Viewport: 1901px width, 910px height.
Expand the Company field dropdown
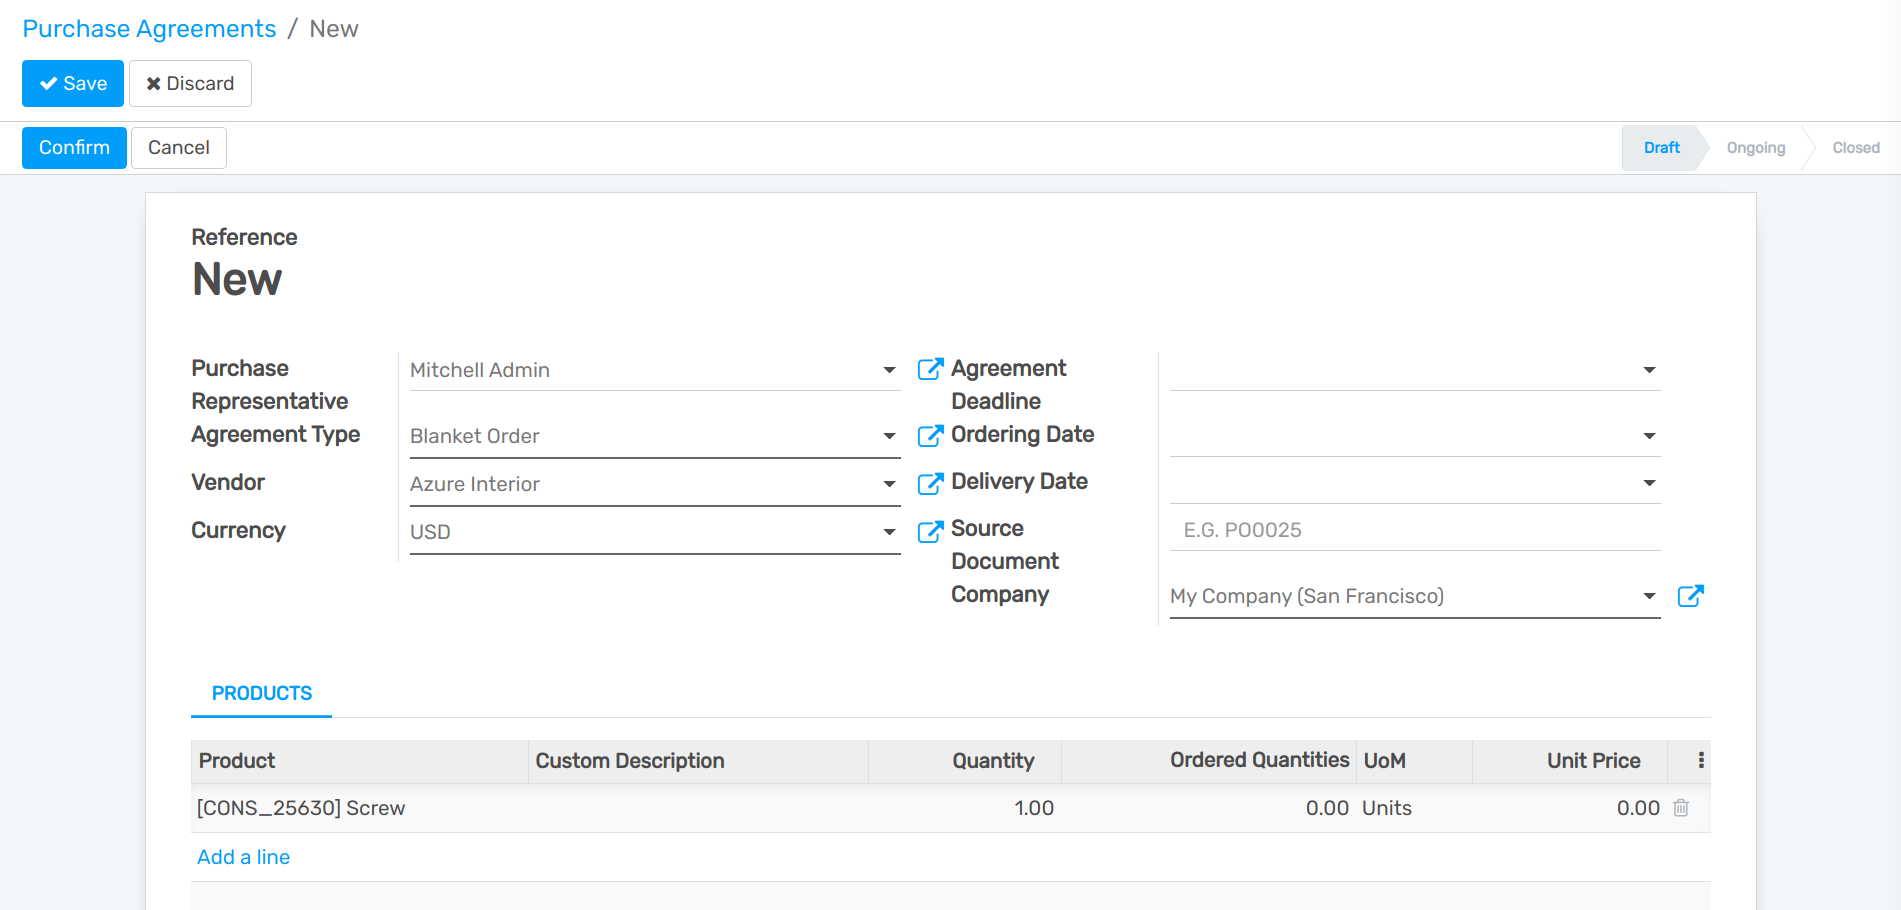coord(1649,595)
